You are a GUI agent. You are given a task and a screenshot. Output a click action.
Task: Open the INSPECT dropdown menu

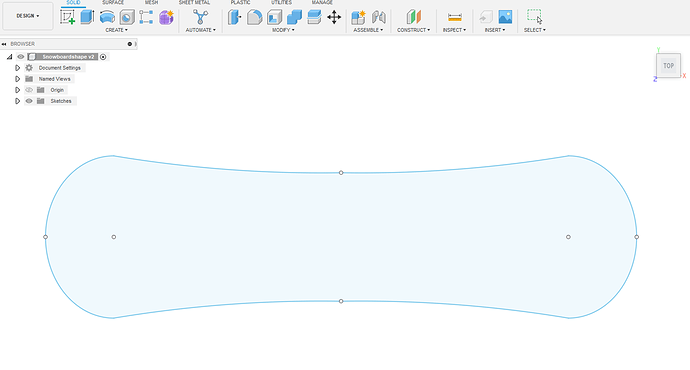(454, 30)
